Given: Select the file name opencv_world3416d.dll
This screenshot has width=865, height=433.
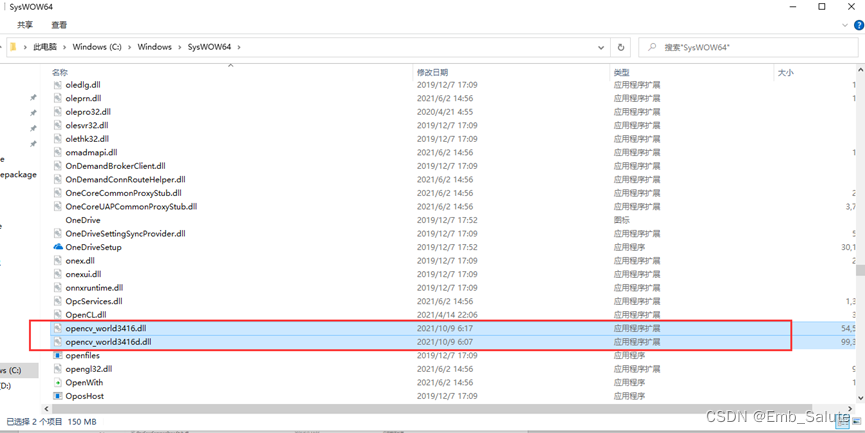Looking at the screenshot, I should [x=108, y=342].
